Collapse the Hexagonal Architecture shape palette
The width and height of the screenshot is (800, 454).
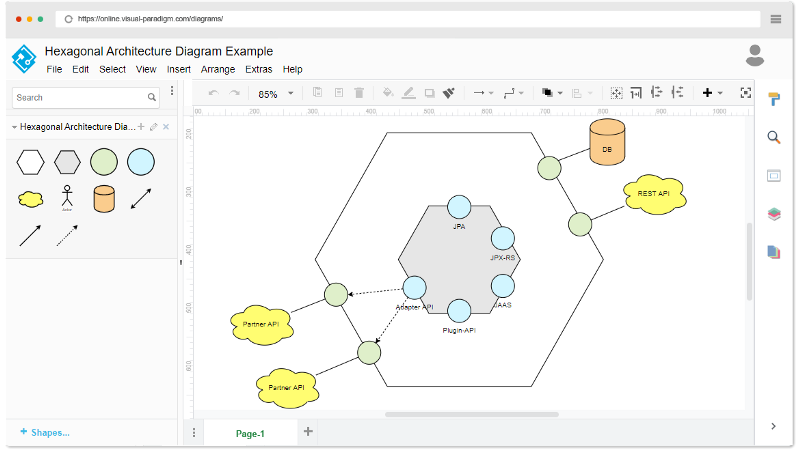(x=14, y=127)
